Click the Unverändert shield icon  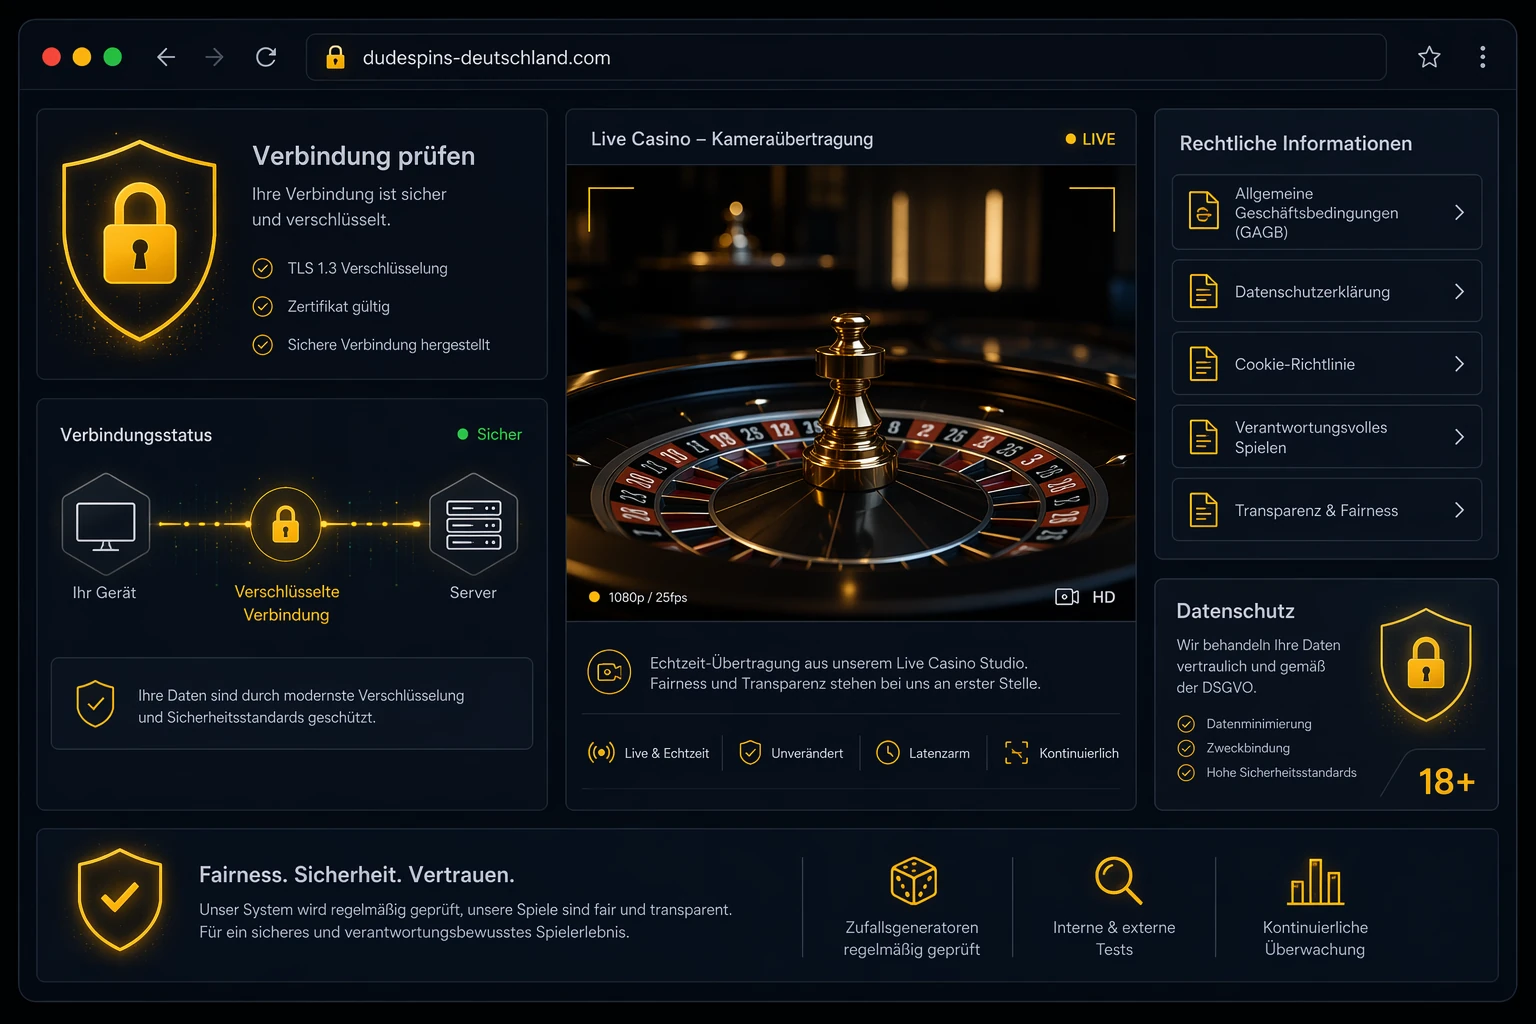pos(750,753)
